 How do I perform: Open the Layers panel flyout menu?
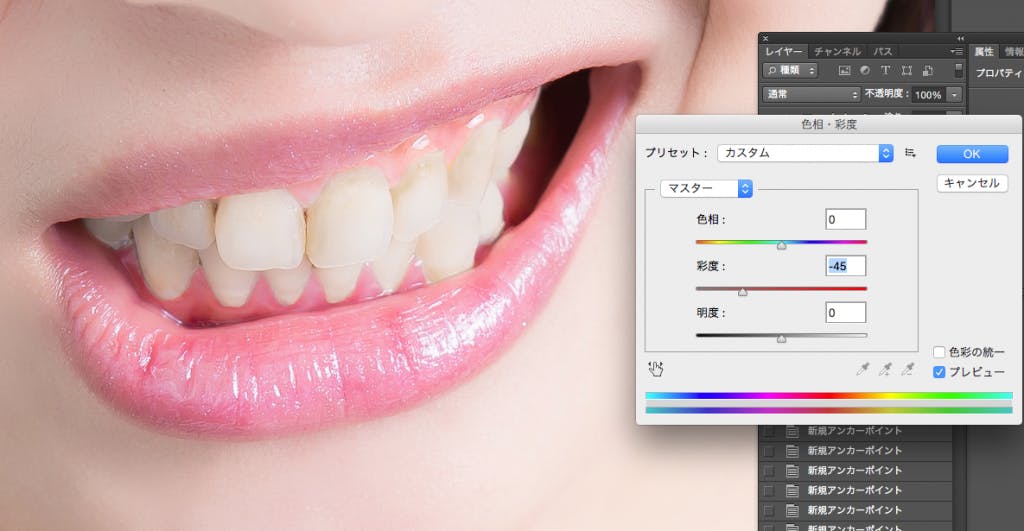pos(957,52)
